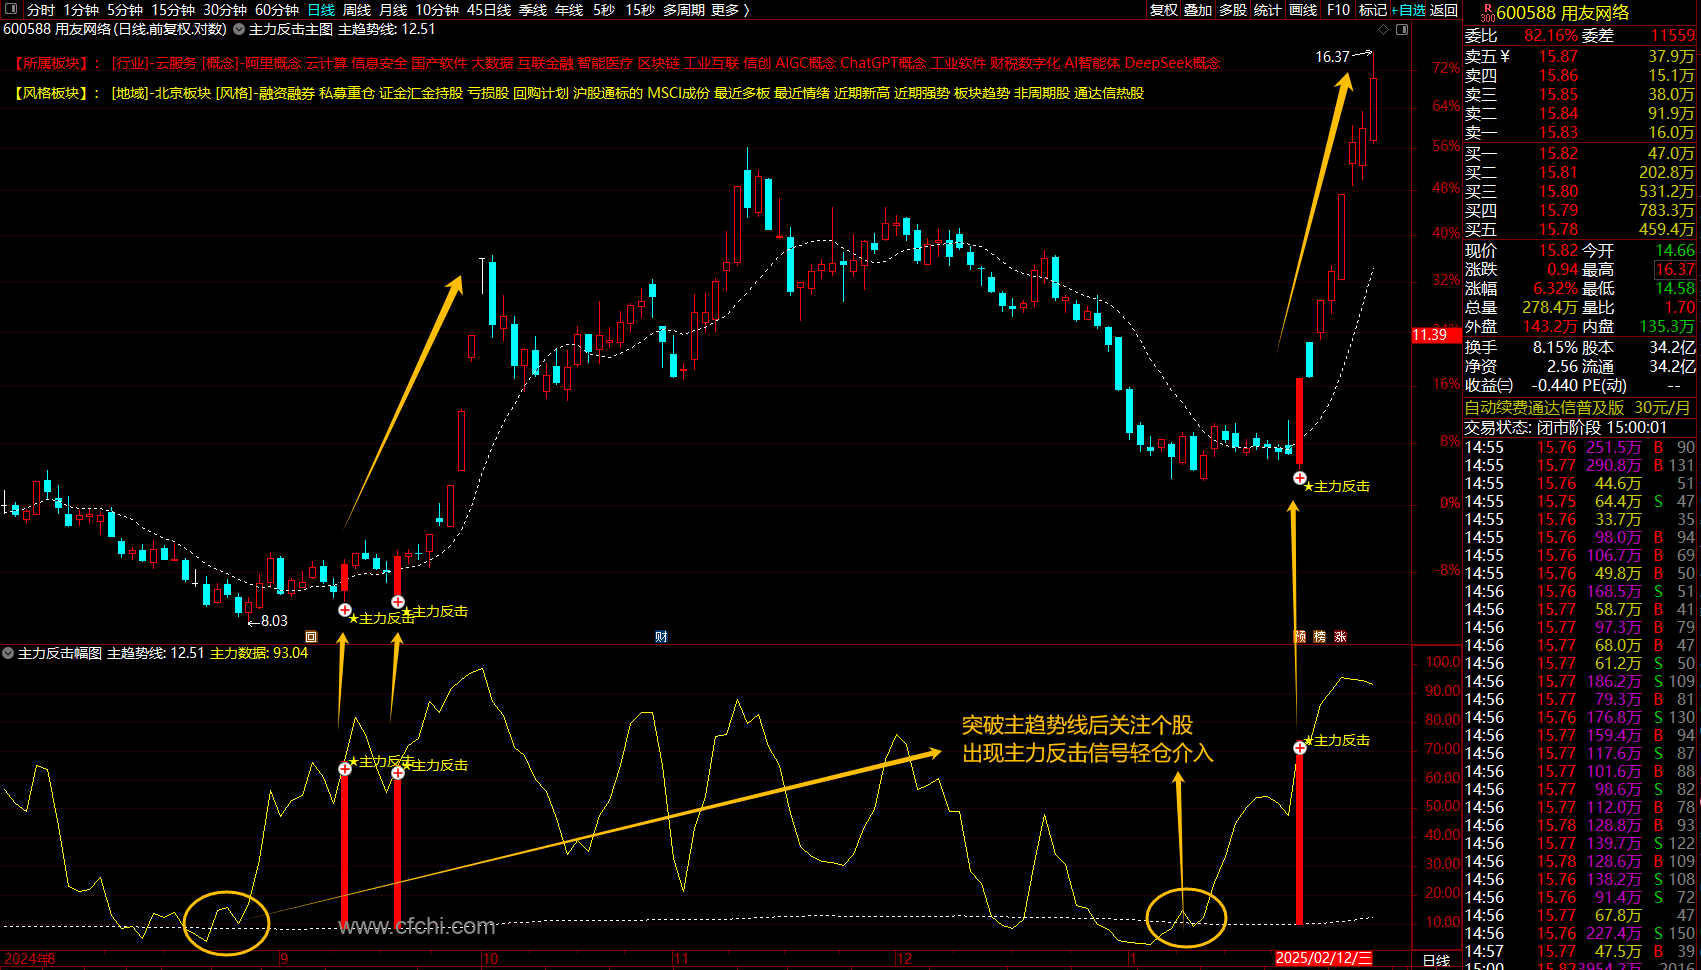
Task: Click the 最高 16.37 value
Action: [x=1675, y=270]
